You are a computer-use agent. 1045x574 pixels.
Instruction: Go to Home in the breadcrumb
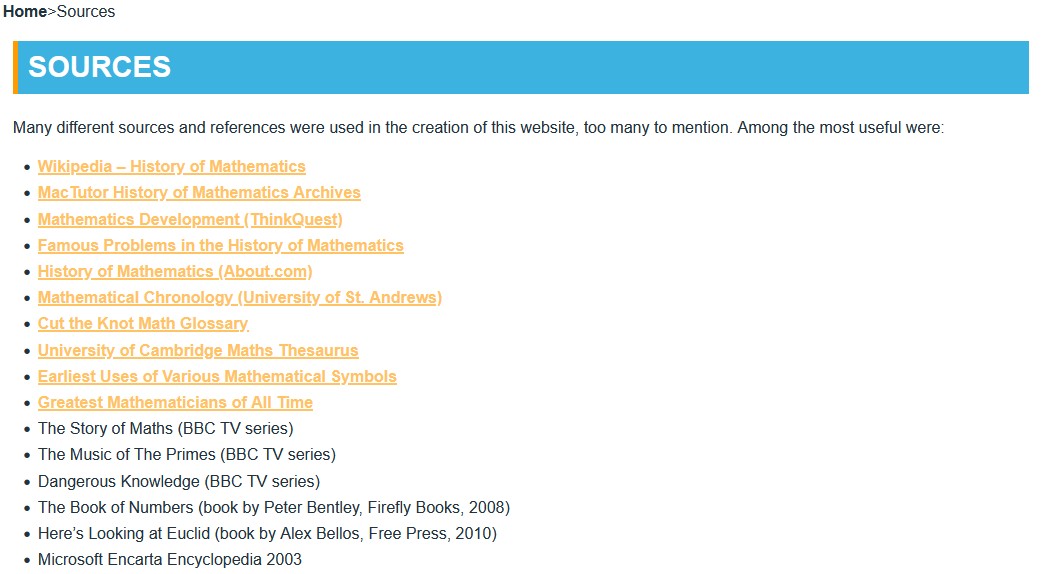point(25,11)
